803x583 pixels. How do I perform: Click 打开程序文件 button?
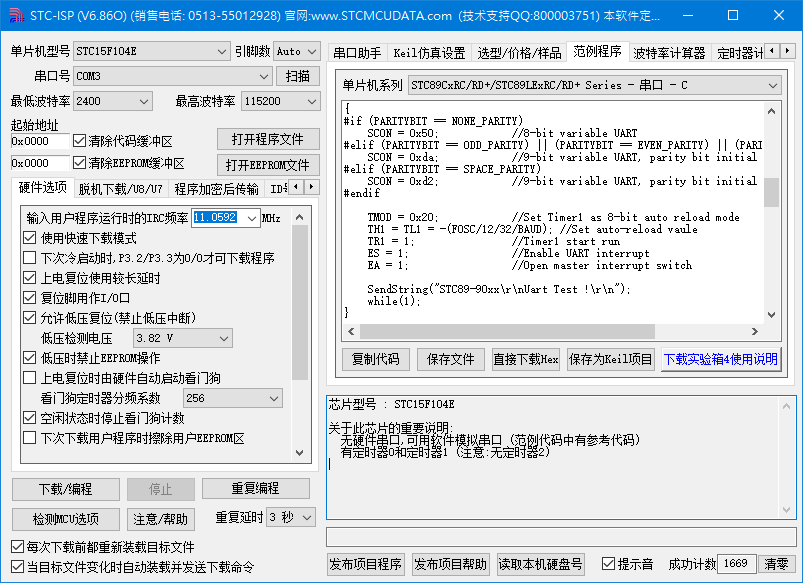pos(268,139)
